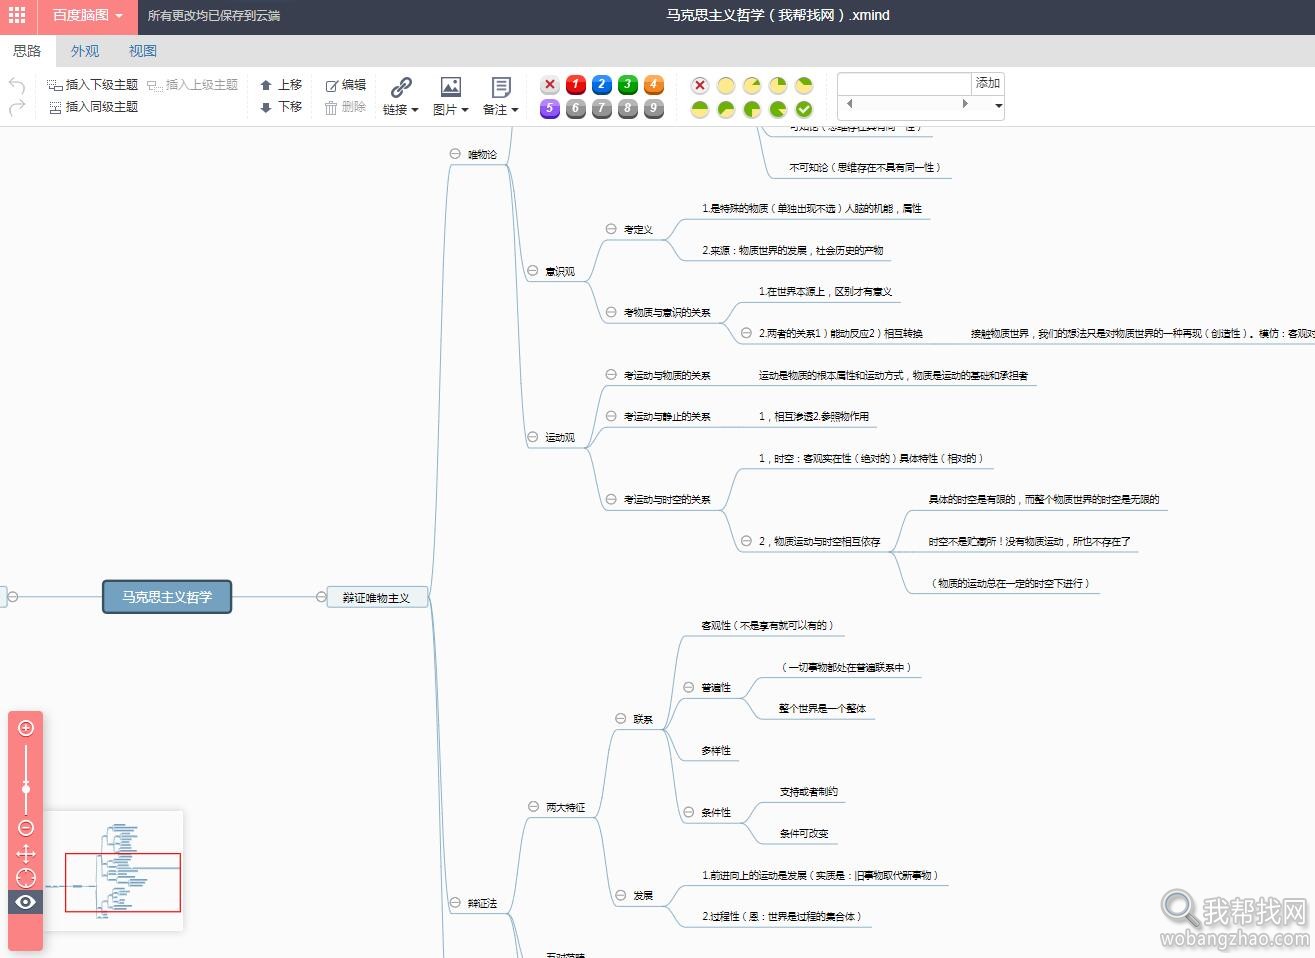Screen dimensions: 1315x958
Task: Click the zoom out minus icon
Action: click(x=26, y=827)
